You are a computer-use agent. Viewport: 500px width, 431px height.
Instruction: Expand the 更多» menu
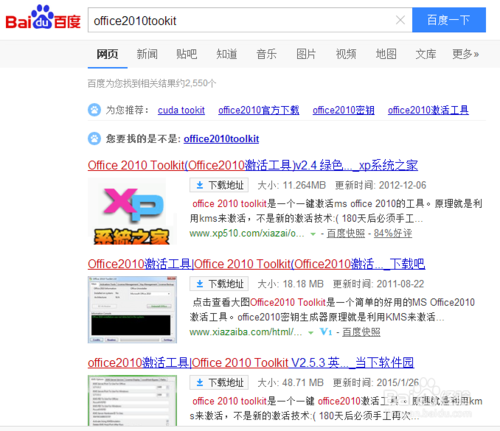point(466,54)
